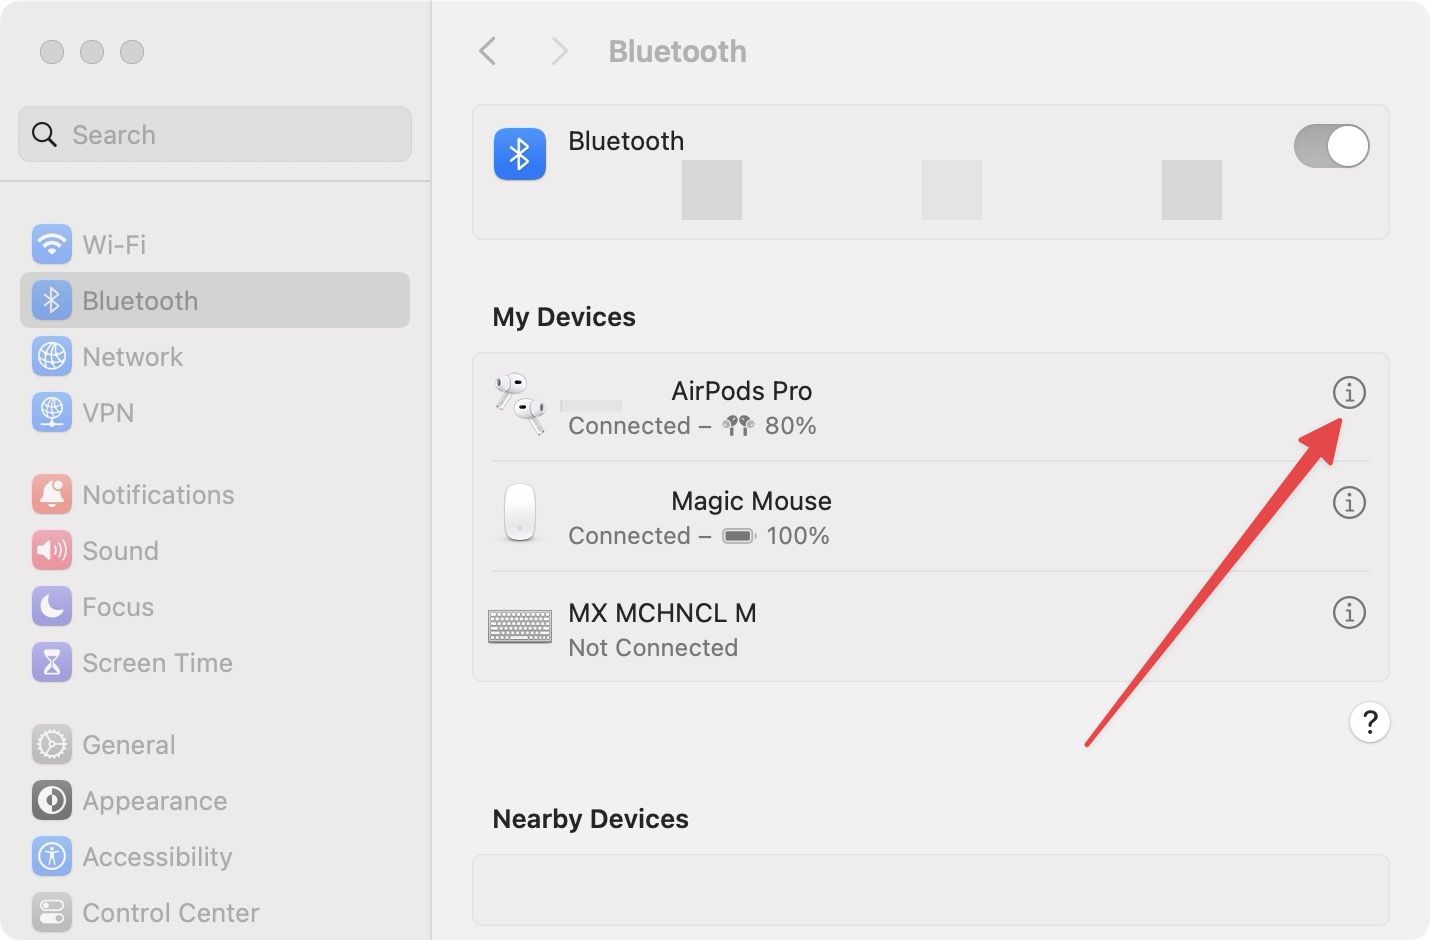Go forward using the forward chevron
The height and width of the screenshot is (940, 1430).
559,51
